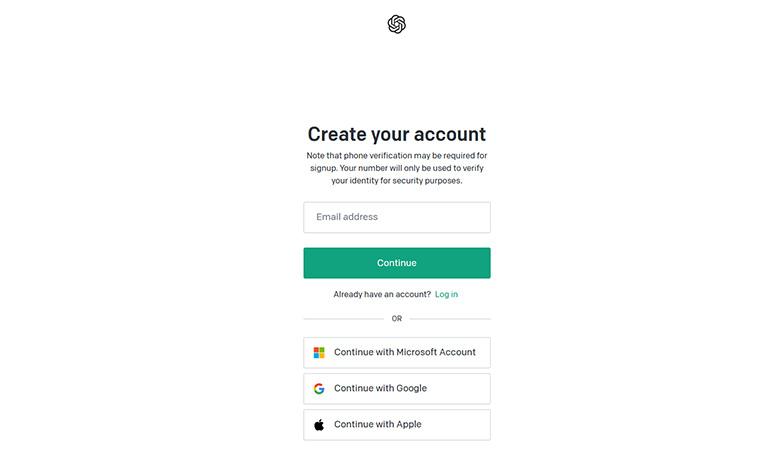The image size is (780, 470).
Task: Sign up using Continue with Google
Action: click(x=397, y=388)
